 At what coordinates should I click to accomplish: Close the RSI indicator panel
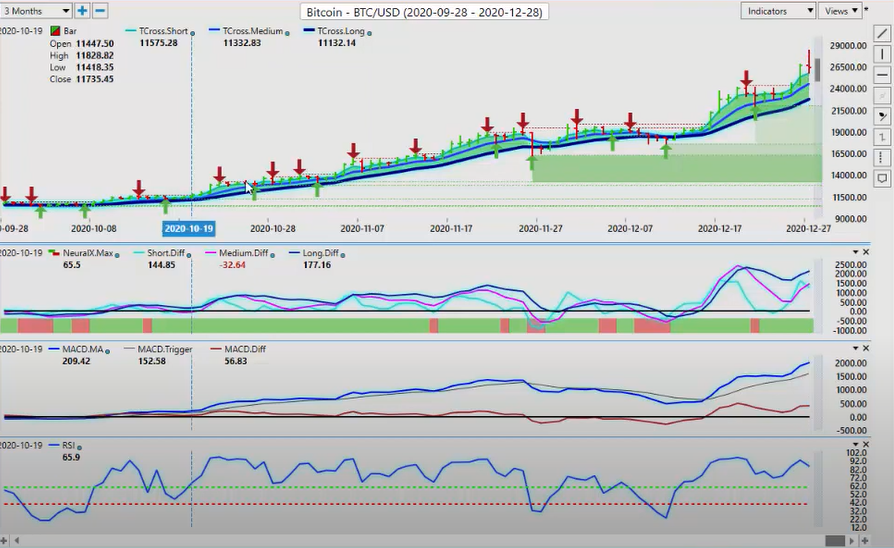[866, 444]
